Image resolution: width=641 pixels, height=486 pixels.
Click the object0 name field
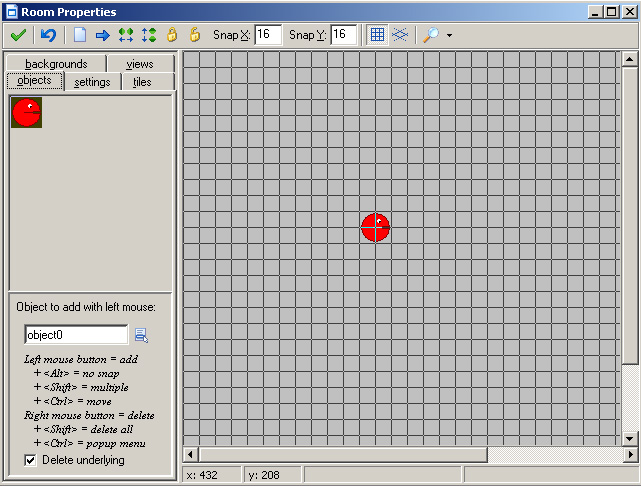(x=76, y=335)
